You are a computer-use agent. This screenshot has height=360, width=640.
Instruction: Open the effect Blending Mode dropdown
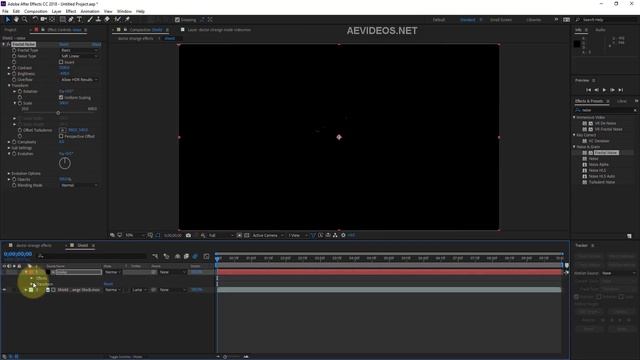pos(79,185)
